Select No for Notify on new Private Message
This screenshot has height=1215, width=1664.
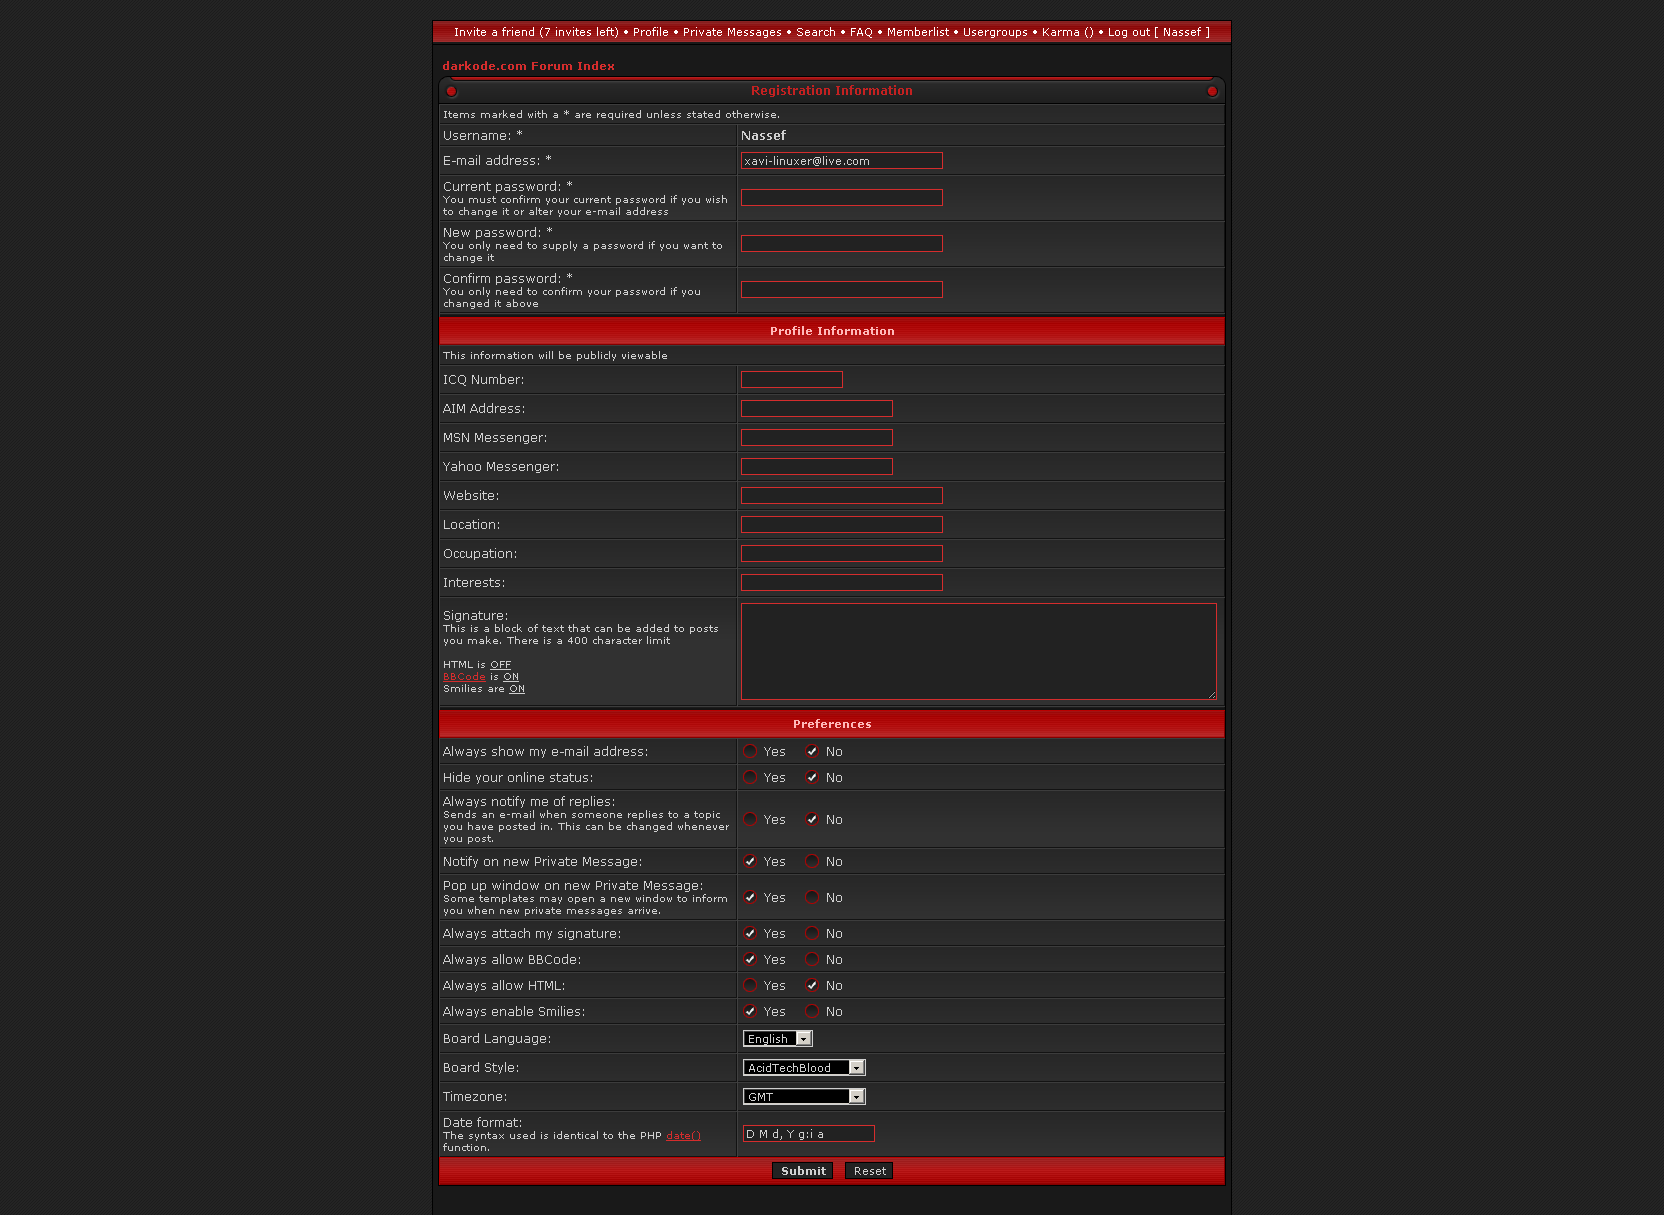[812, 861]
